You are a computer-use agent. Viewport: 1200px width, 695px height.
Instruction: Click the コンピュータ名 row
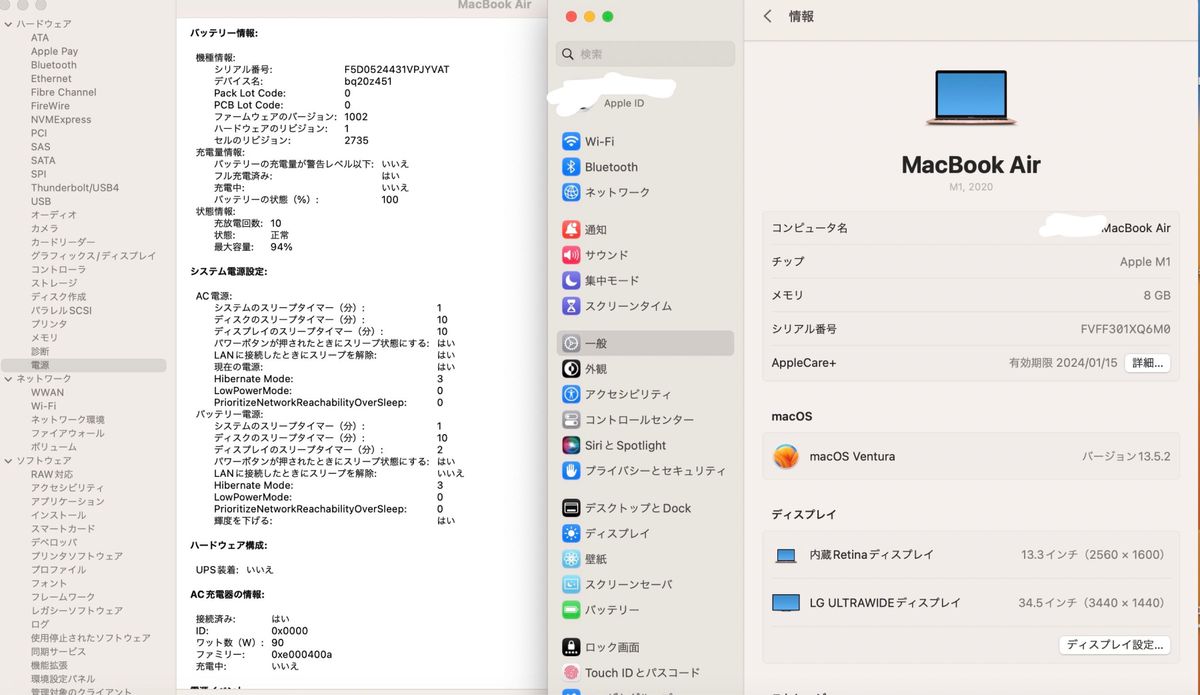point(971,228)
